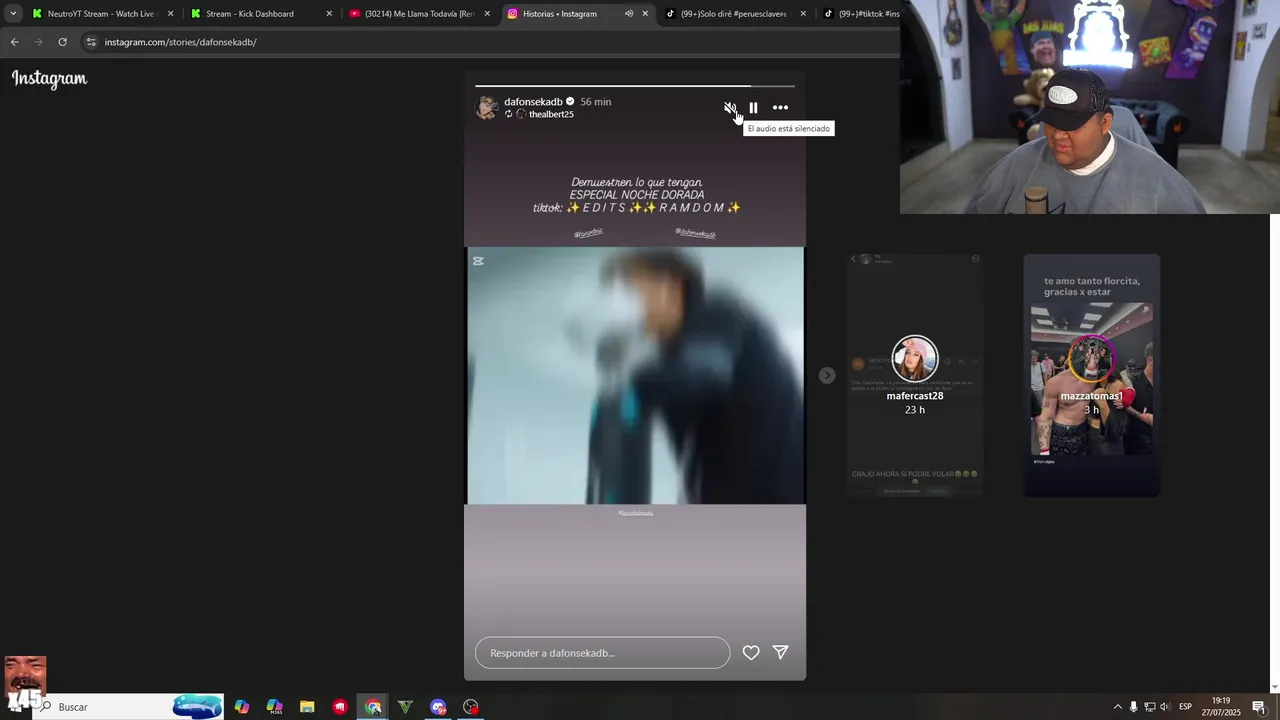Open the red app icon in taskbar
The width and height of the screenshot is (1280, 720).
(340, 707)
